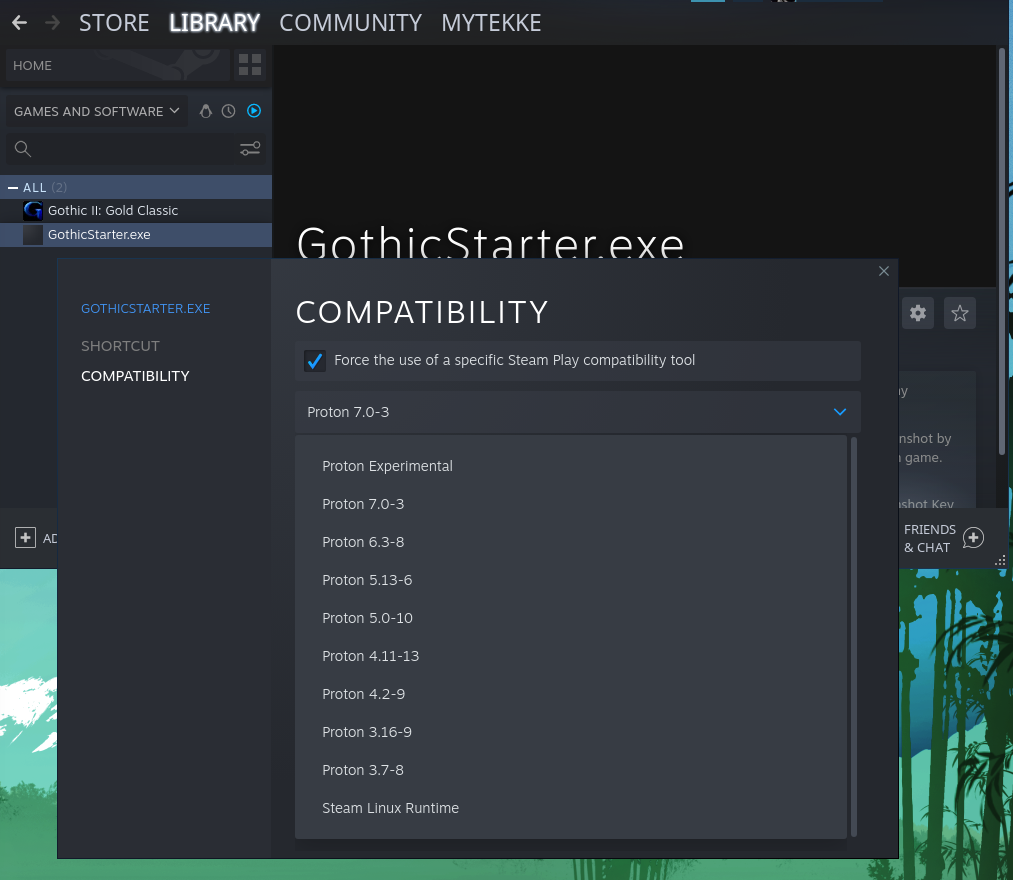Switch to the Shortcut settings tab
This screenshot has width=1013, height=880.
120,346
